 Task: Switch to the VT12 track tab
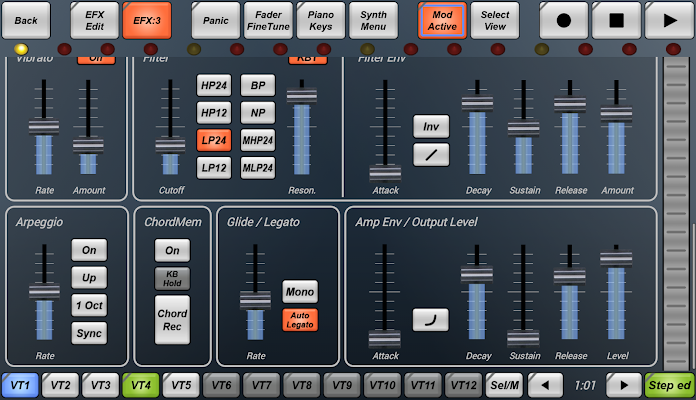tap(463, 385)
